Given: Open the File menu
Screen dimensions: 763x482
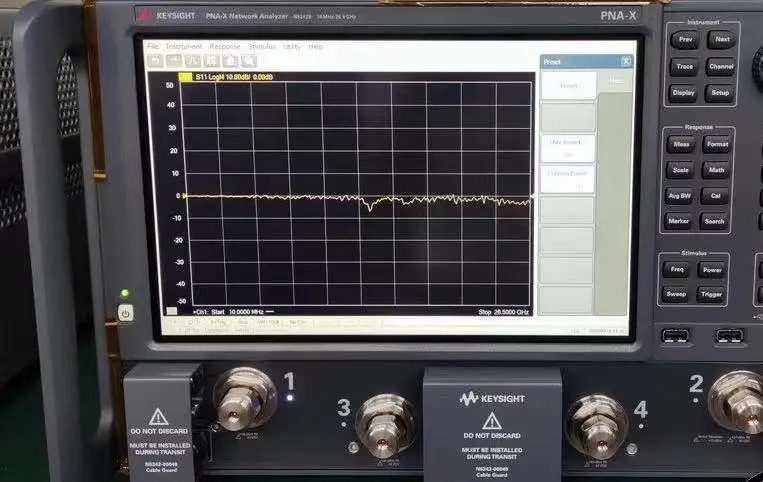Looking at the screenshot, I should (x=153, y=46).
